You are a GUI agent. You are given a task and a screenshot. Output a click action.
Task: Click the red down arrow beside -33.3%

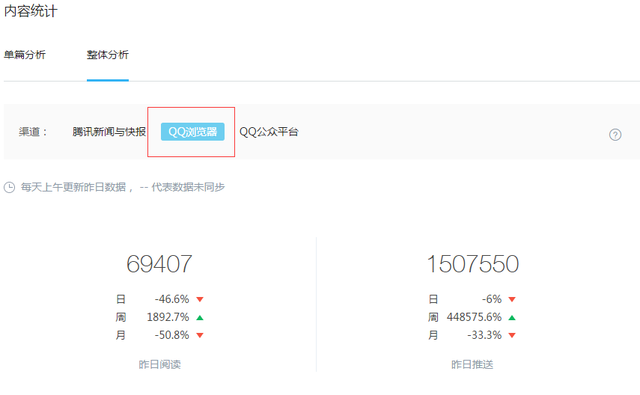(512, 335)
